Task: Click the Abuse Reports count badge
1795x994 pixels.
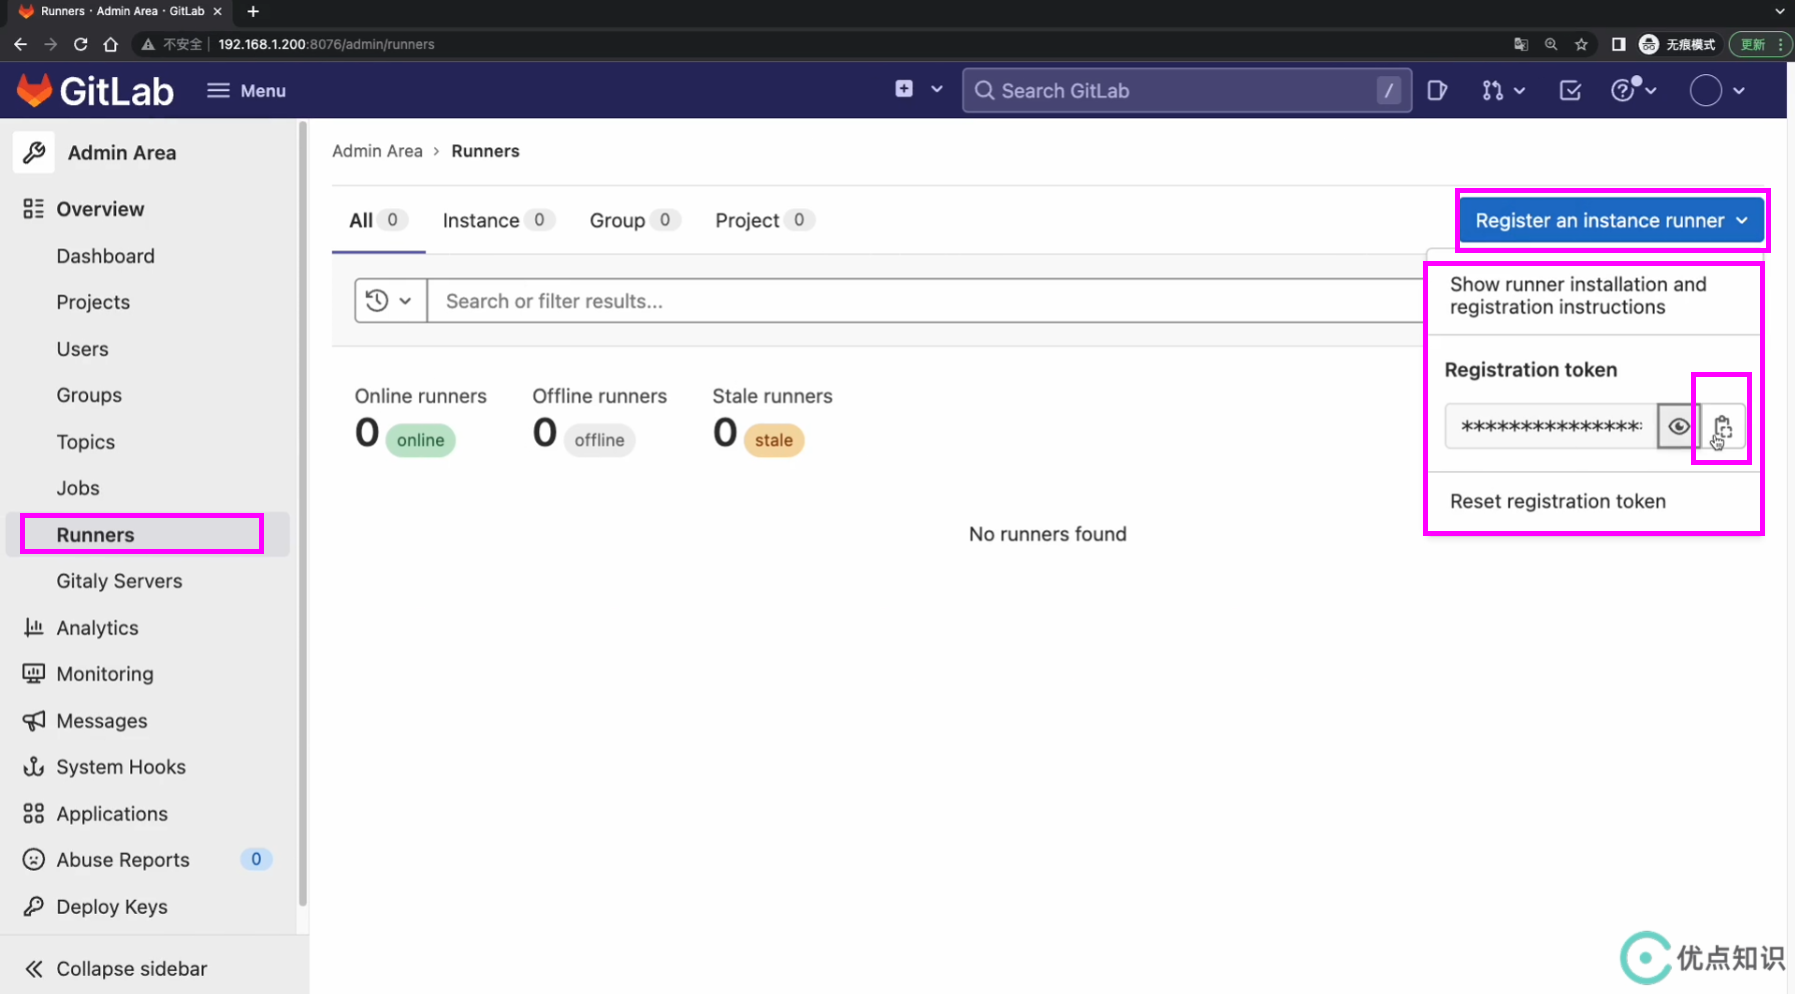Action: coord(256,859)
